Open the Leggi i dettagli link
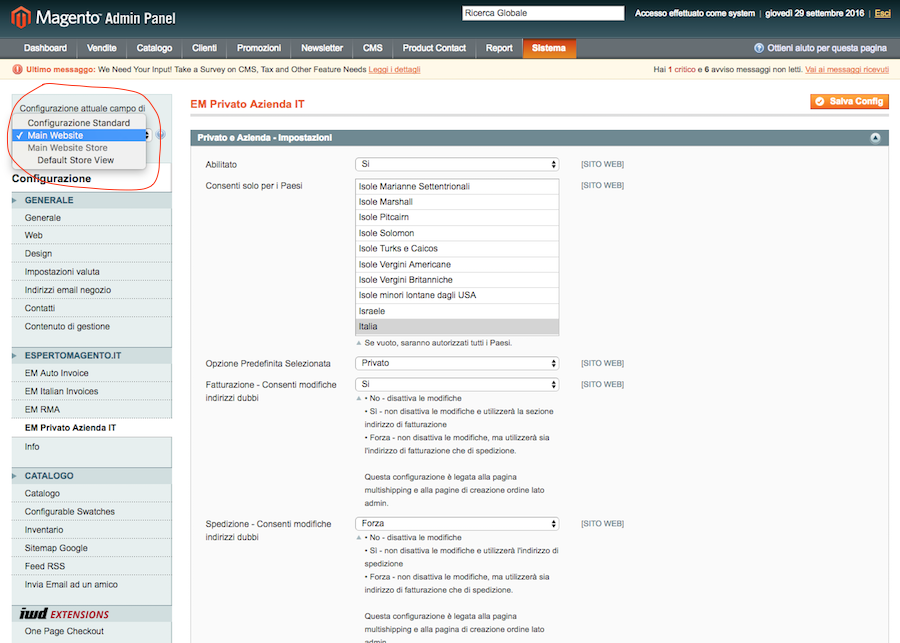The image size is (900, 643). click(x=394, y=69)
